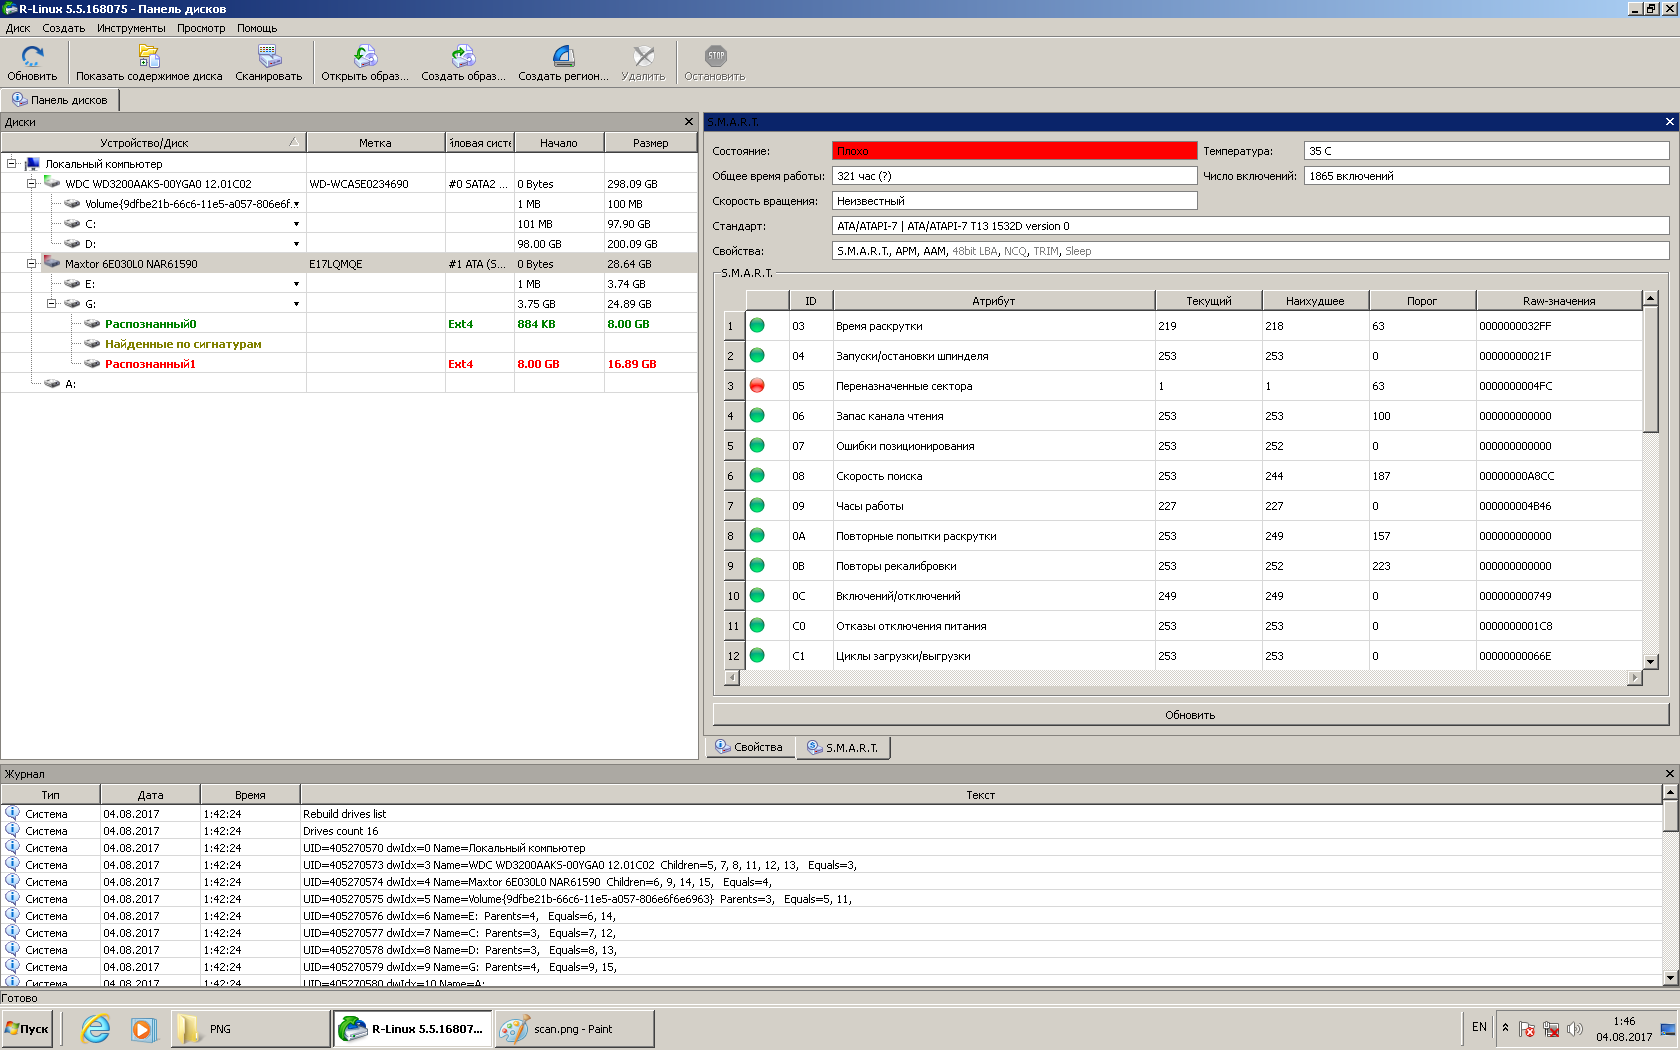1680x1050 pixels.
Task: Click the Refresh (Обновить) toolbar icon
Action: [x=32, y=57]
